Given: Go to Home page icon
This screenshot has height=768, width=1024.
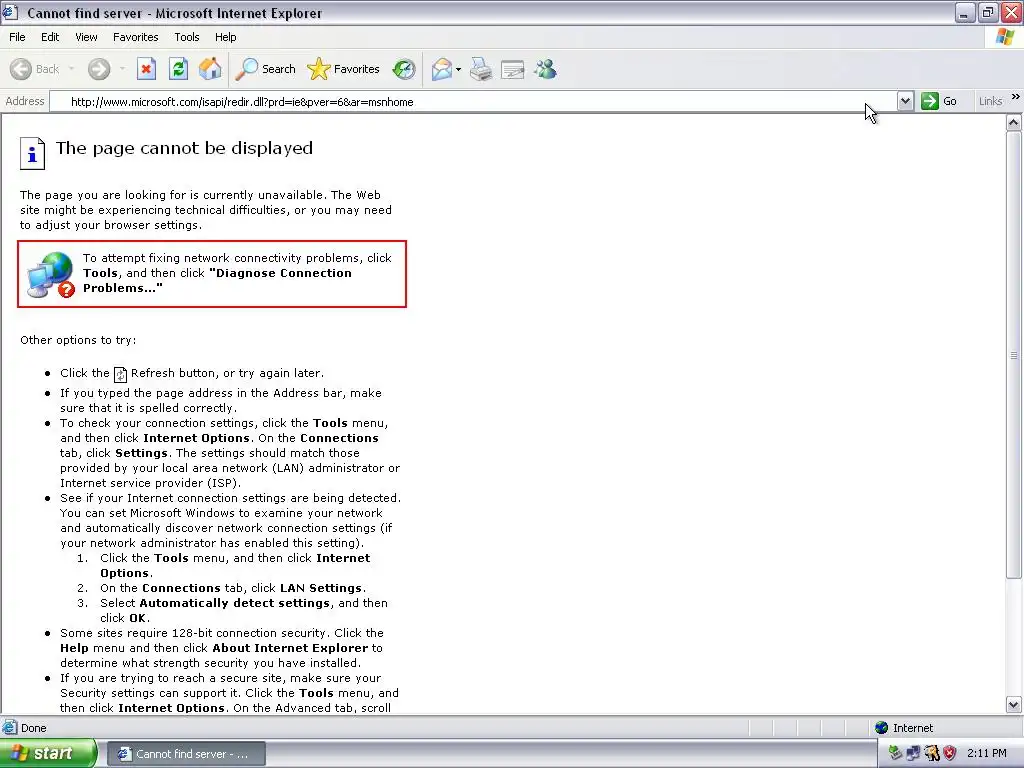Looking at the screenshot, I should click(x=210, y=69).
